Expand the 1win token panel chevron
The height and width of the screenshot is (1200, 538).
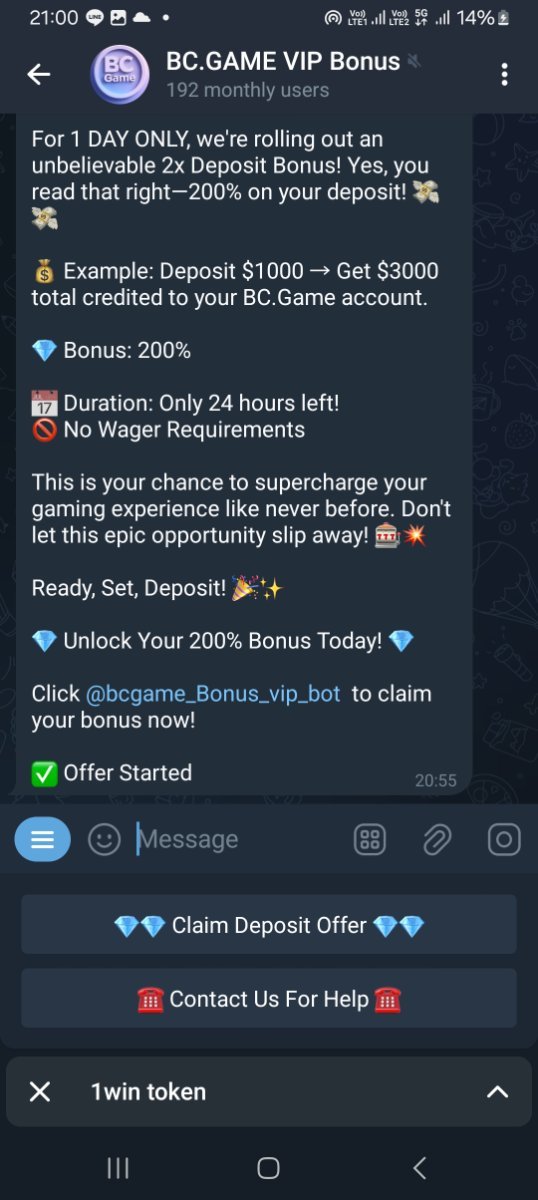click(x=497, y=1091)
